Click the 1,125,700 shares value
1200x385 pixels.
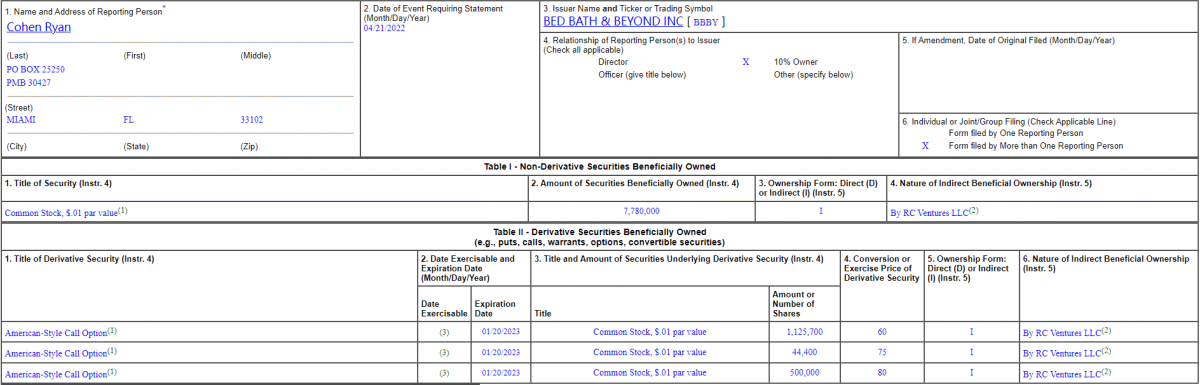(805, 332)
